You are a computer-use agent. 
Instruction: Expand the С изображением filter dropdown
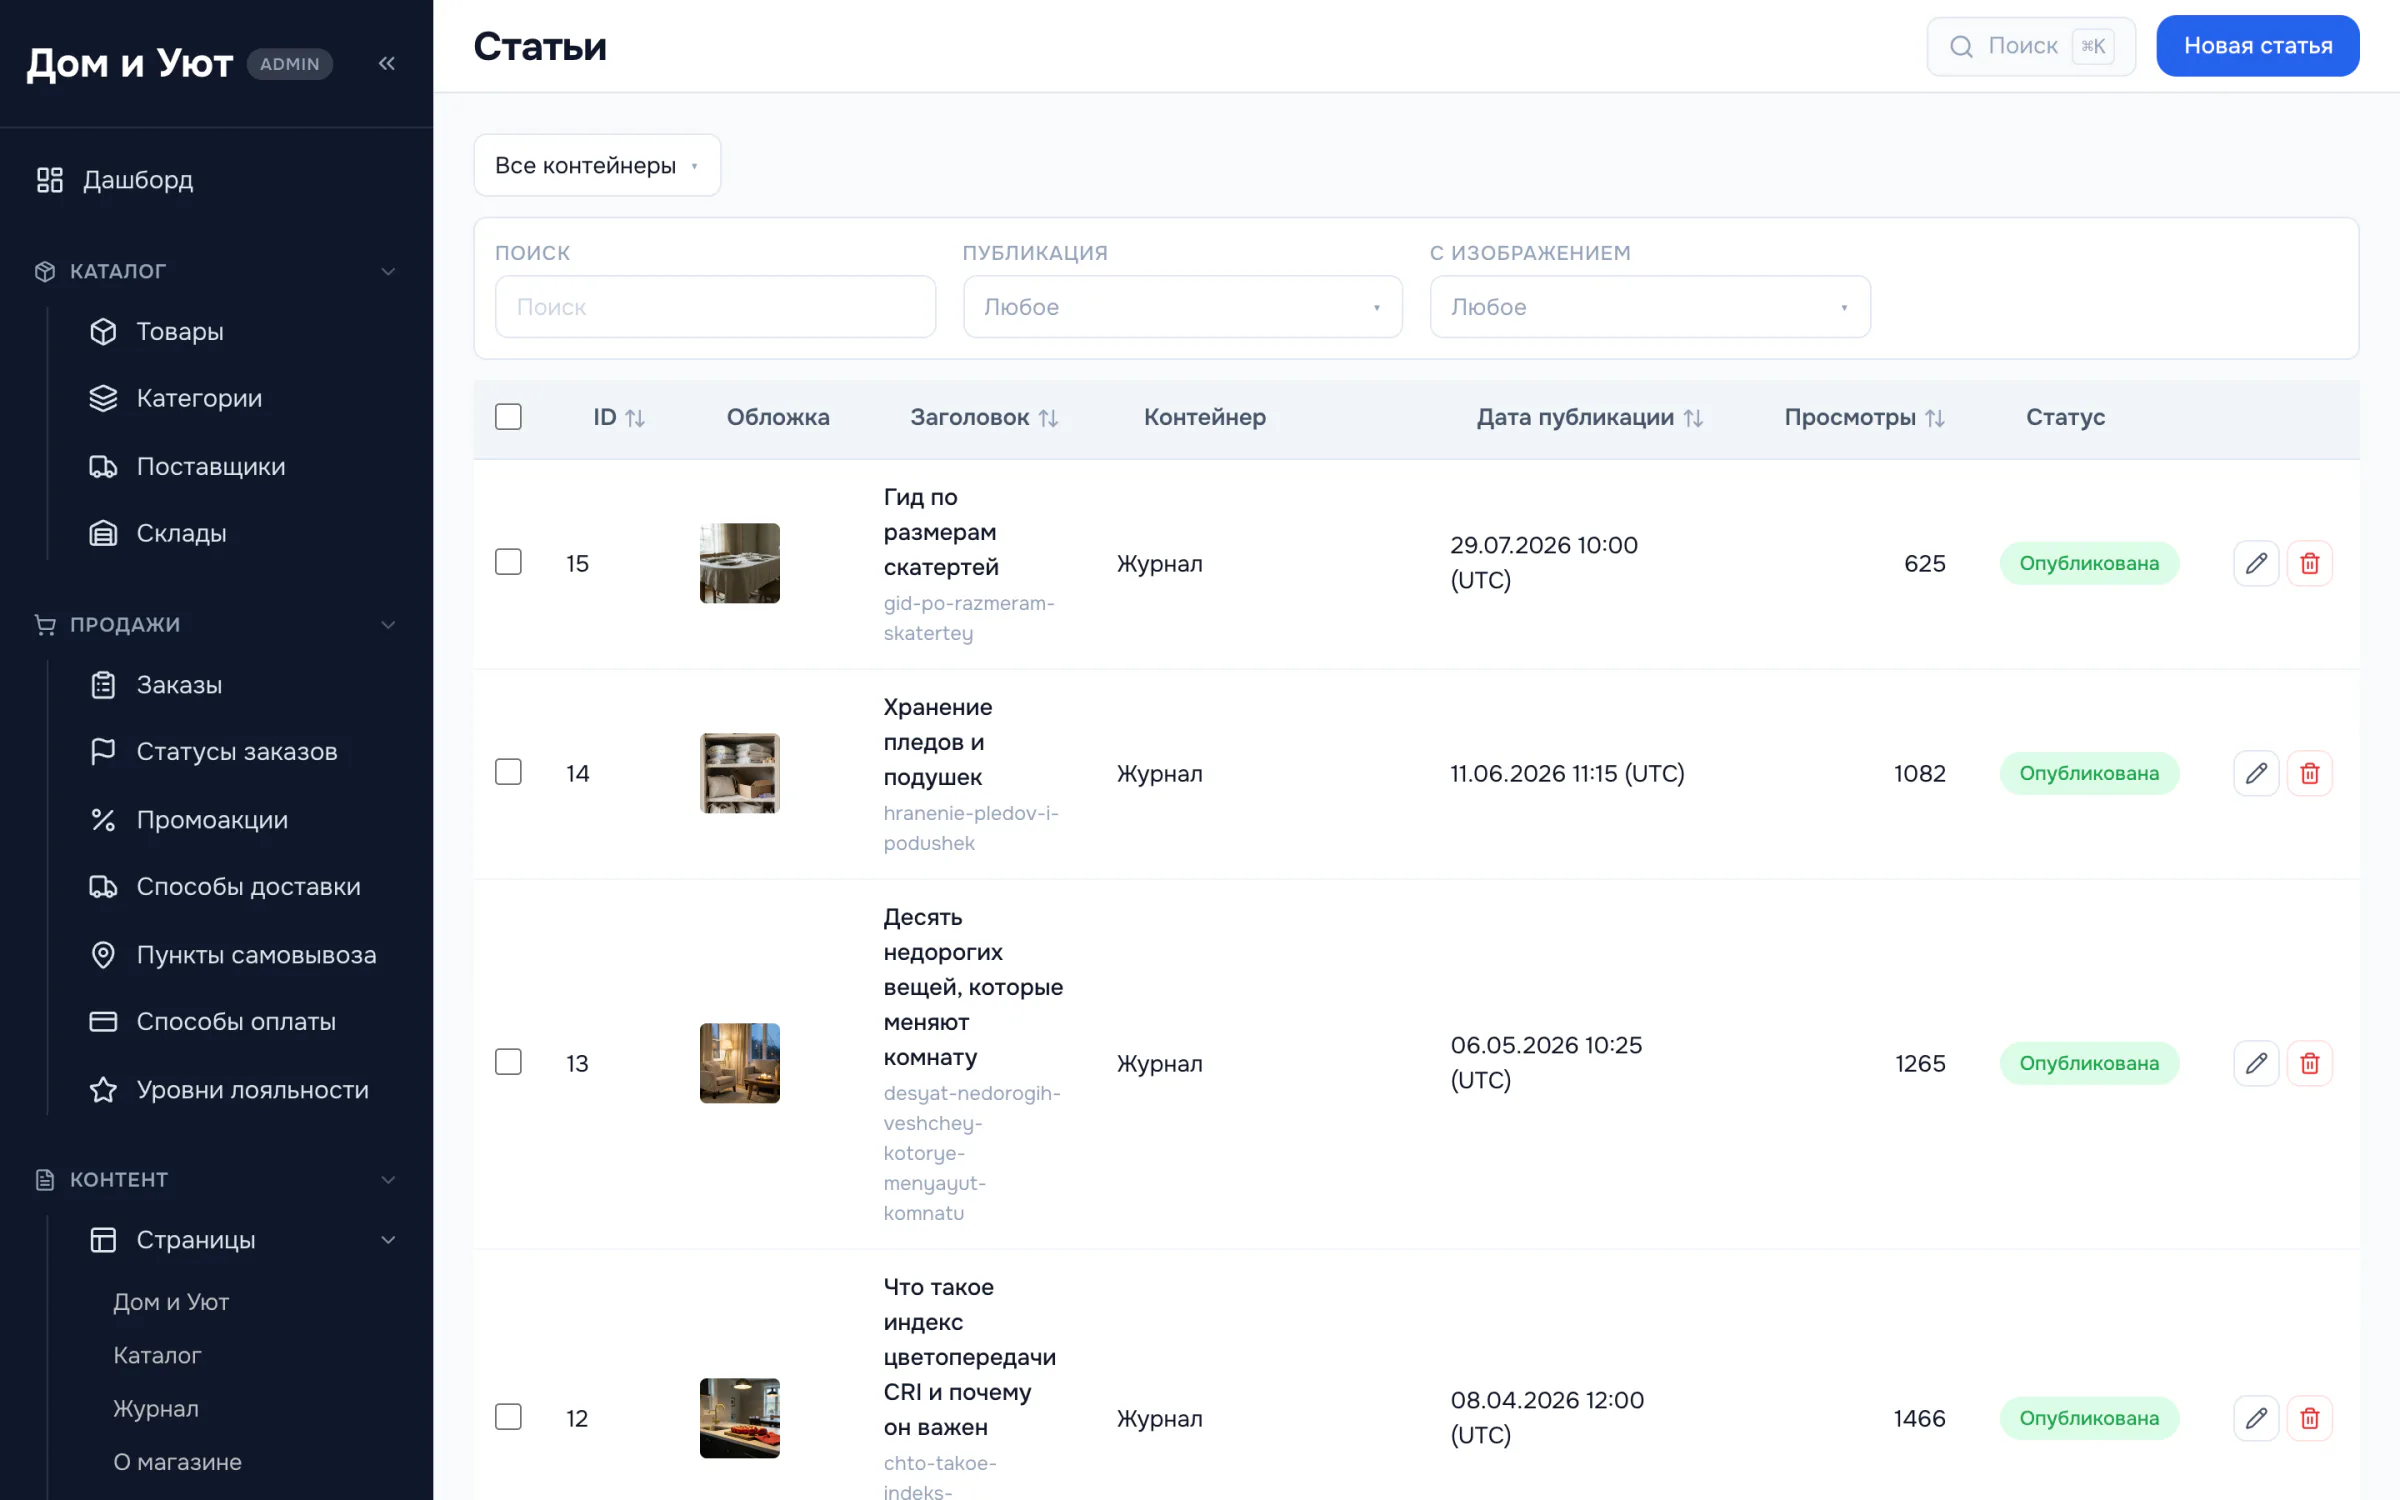[x=1650, y=307]
